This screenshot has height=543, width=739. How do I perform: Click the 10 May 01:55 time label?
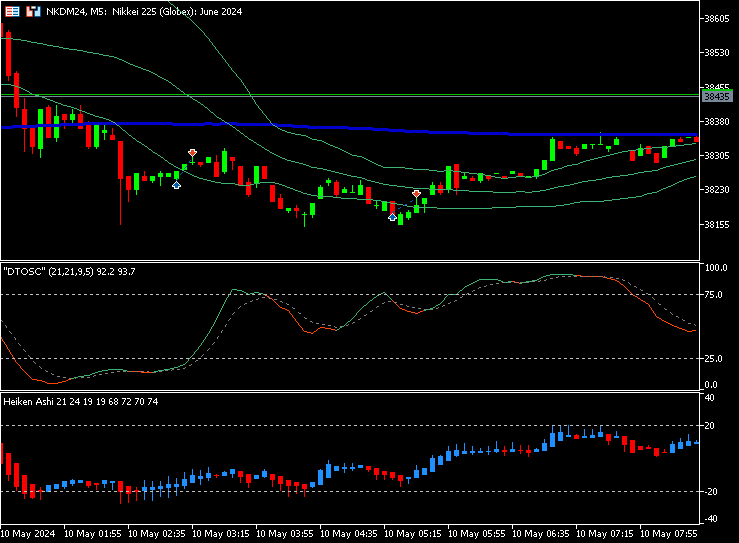click(x=92, y=534)
